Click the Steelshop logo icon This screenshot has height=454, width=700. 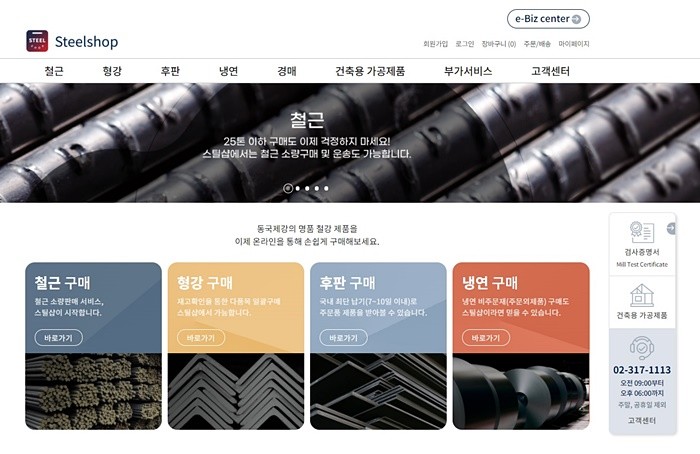[37, 41]
